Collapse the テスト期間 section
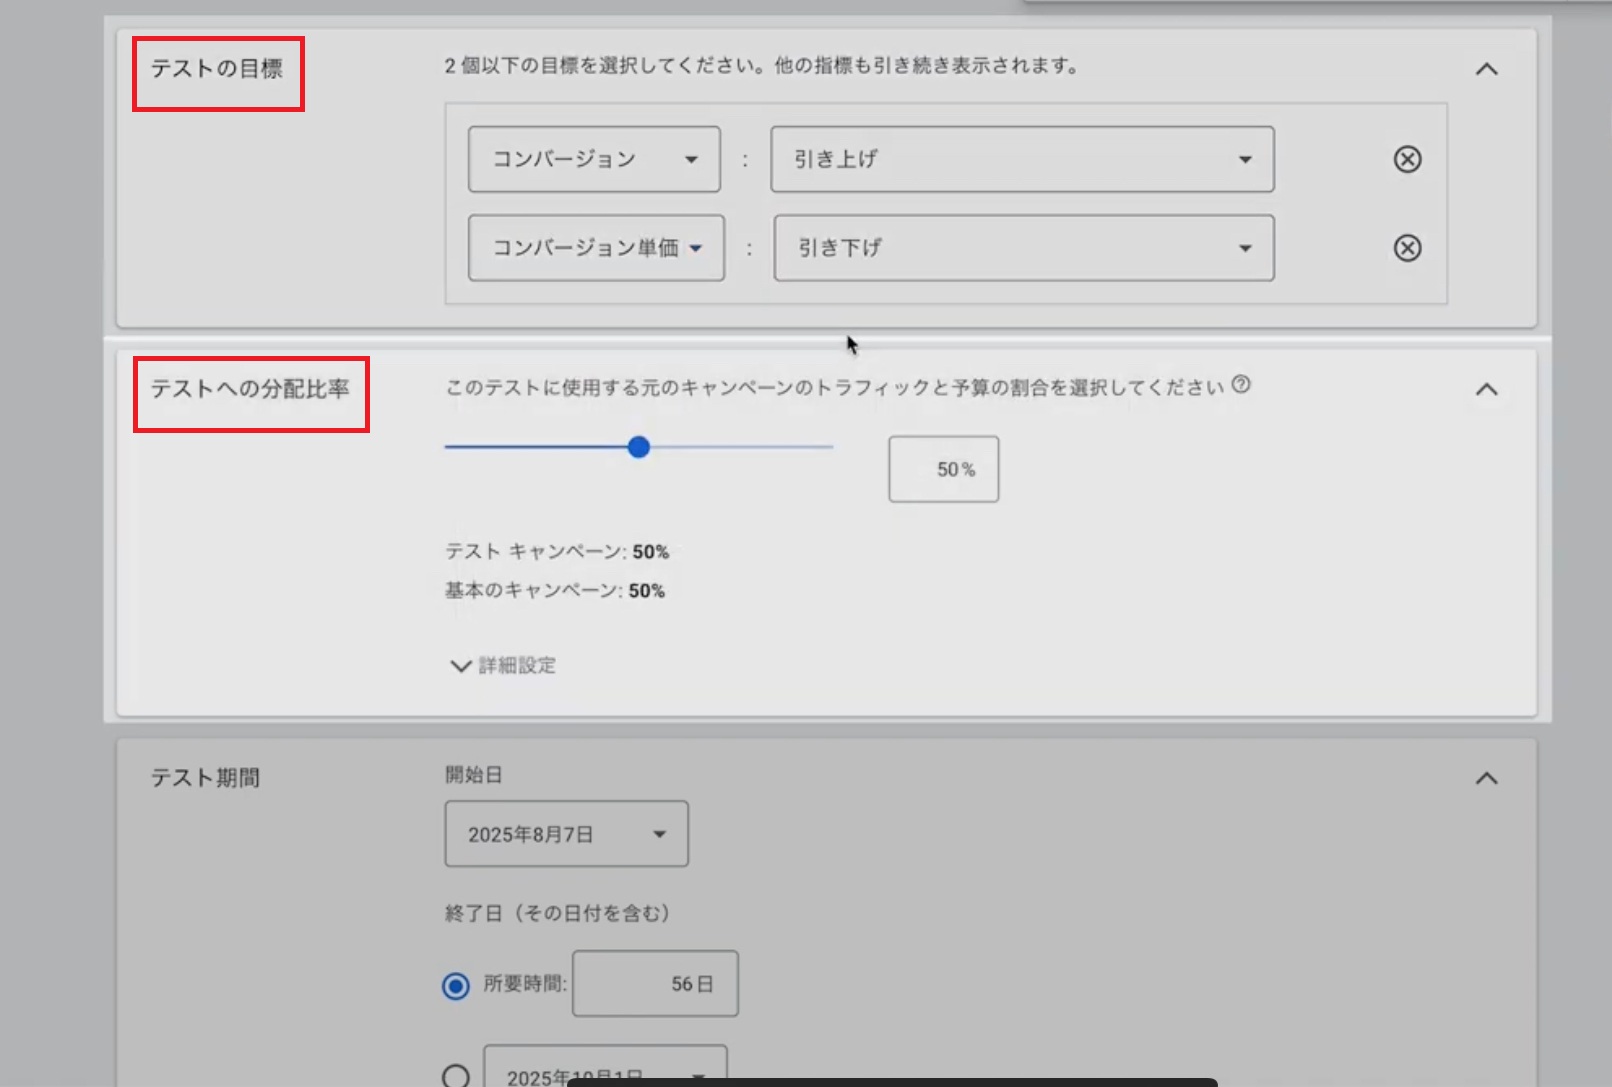The width and height of the screenshot is (1612, 1087). [1486, 778]
